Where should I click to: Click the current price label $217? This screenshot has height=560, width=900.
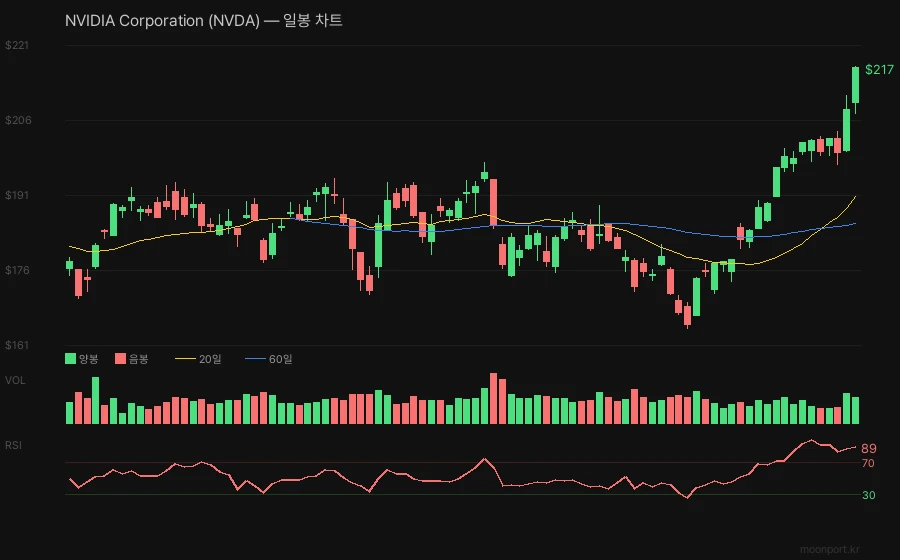pos(879,69)
